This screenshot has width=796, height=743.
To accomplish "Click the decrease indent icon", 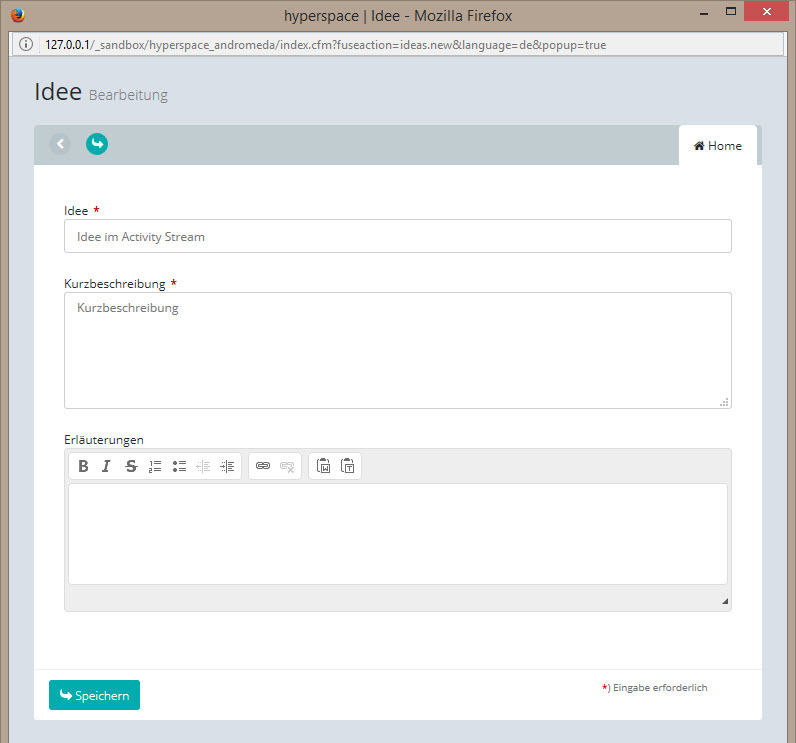I will (x=203, y=466).
